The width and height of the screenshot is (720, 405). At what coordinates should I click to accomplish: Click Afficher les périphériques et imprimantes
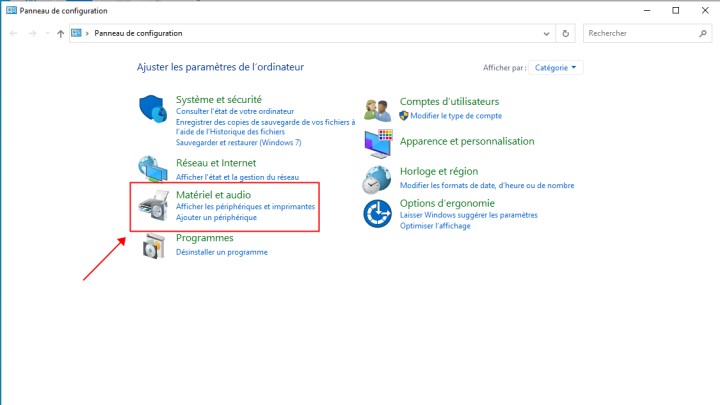245,207
